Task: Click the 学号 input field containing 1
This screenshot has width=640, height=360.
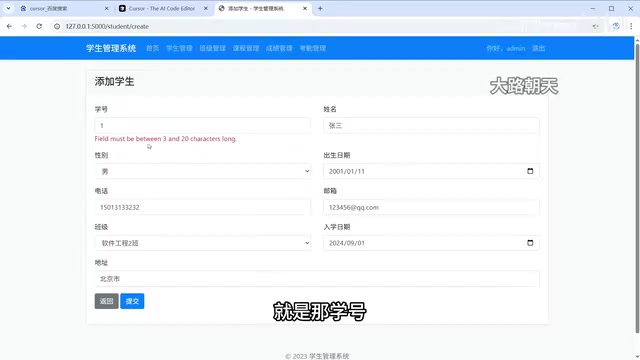Action: 202,125
